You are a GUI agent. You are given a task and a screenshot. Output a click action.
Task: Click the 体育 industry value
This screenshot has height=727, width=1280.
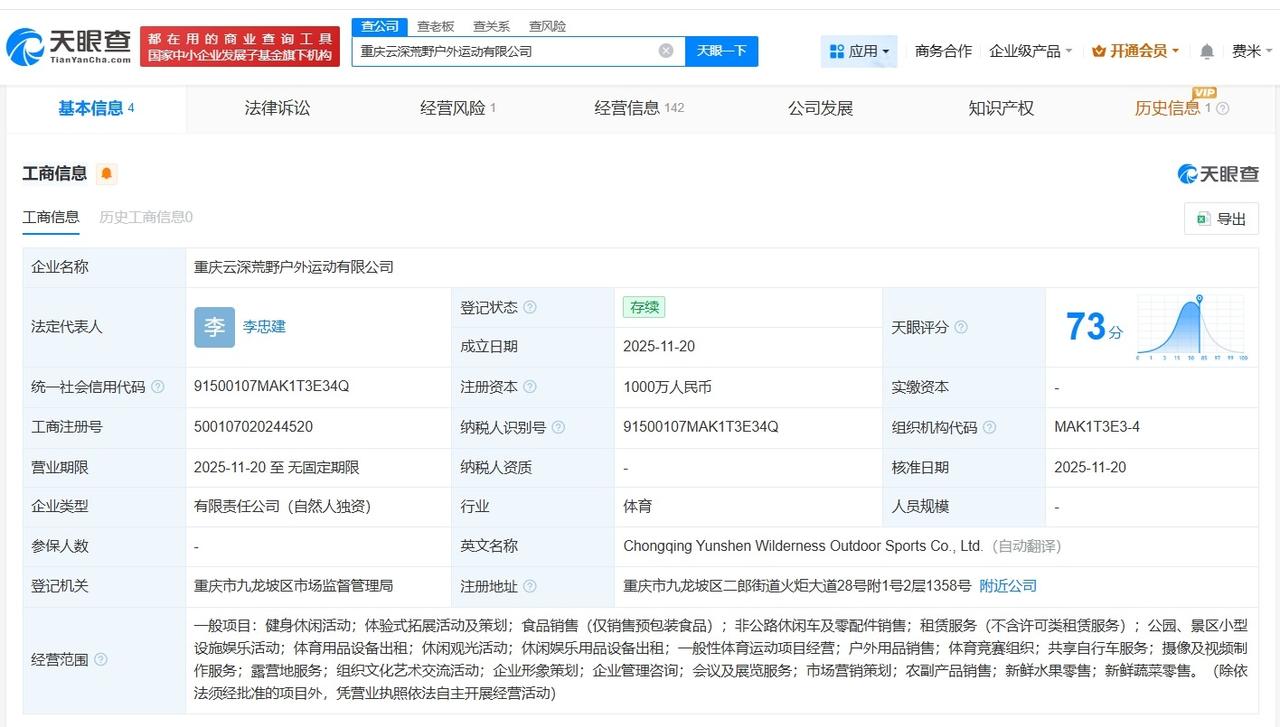tap(637, 507)
